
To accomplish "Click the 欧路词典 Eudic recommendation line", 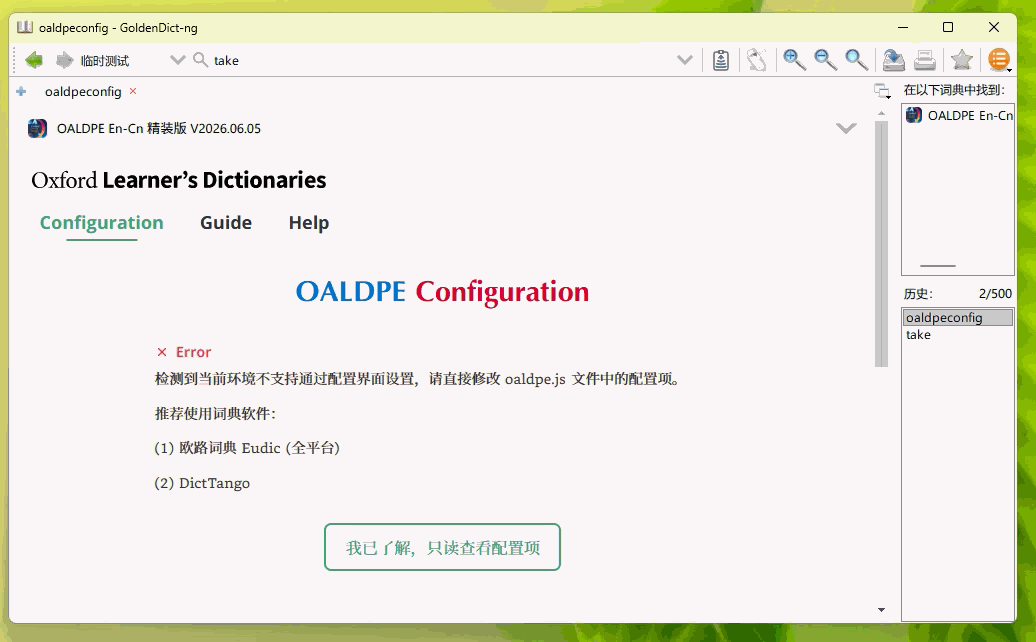I will [x=247, y=448].
